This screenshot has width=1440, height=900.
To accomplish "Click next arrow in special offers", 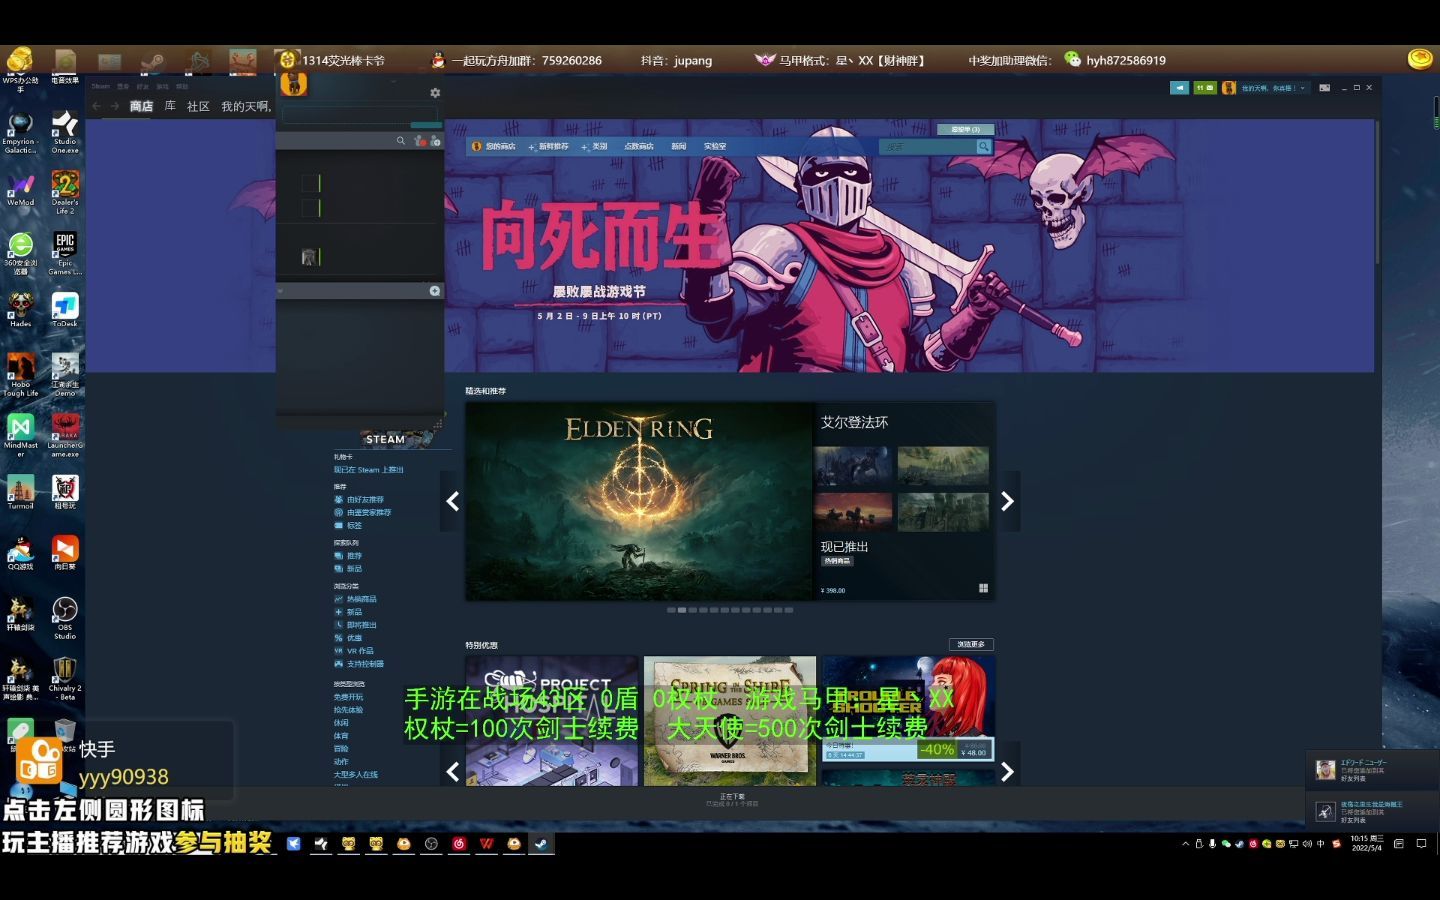I will pos(1007,771).
